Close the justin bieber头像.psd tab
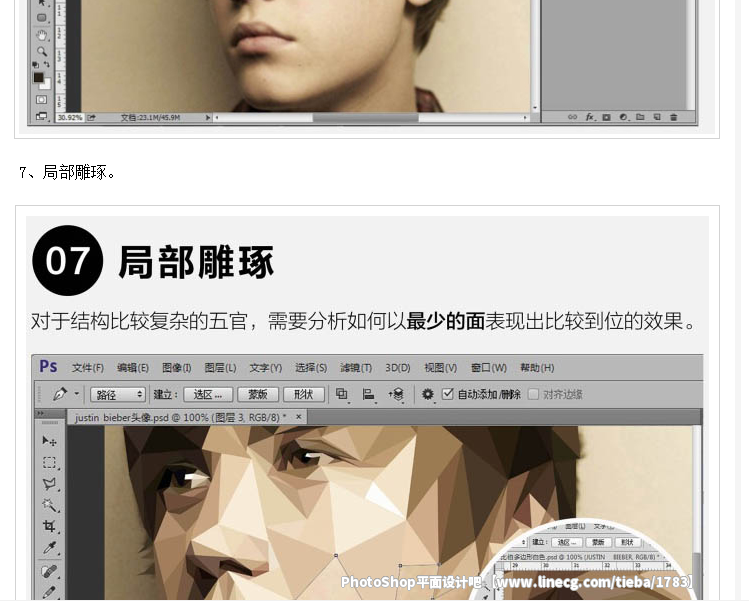749x601 pixels. pyautogui.click(x=299, y=417)
